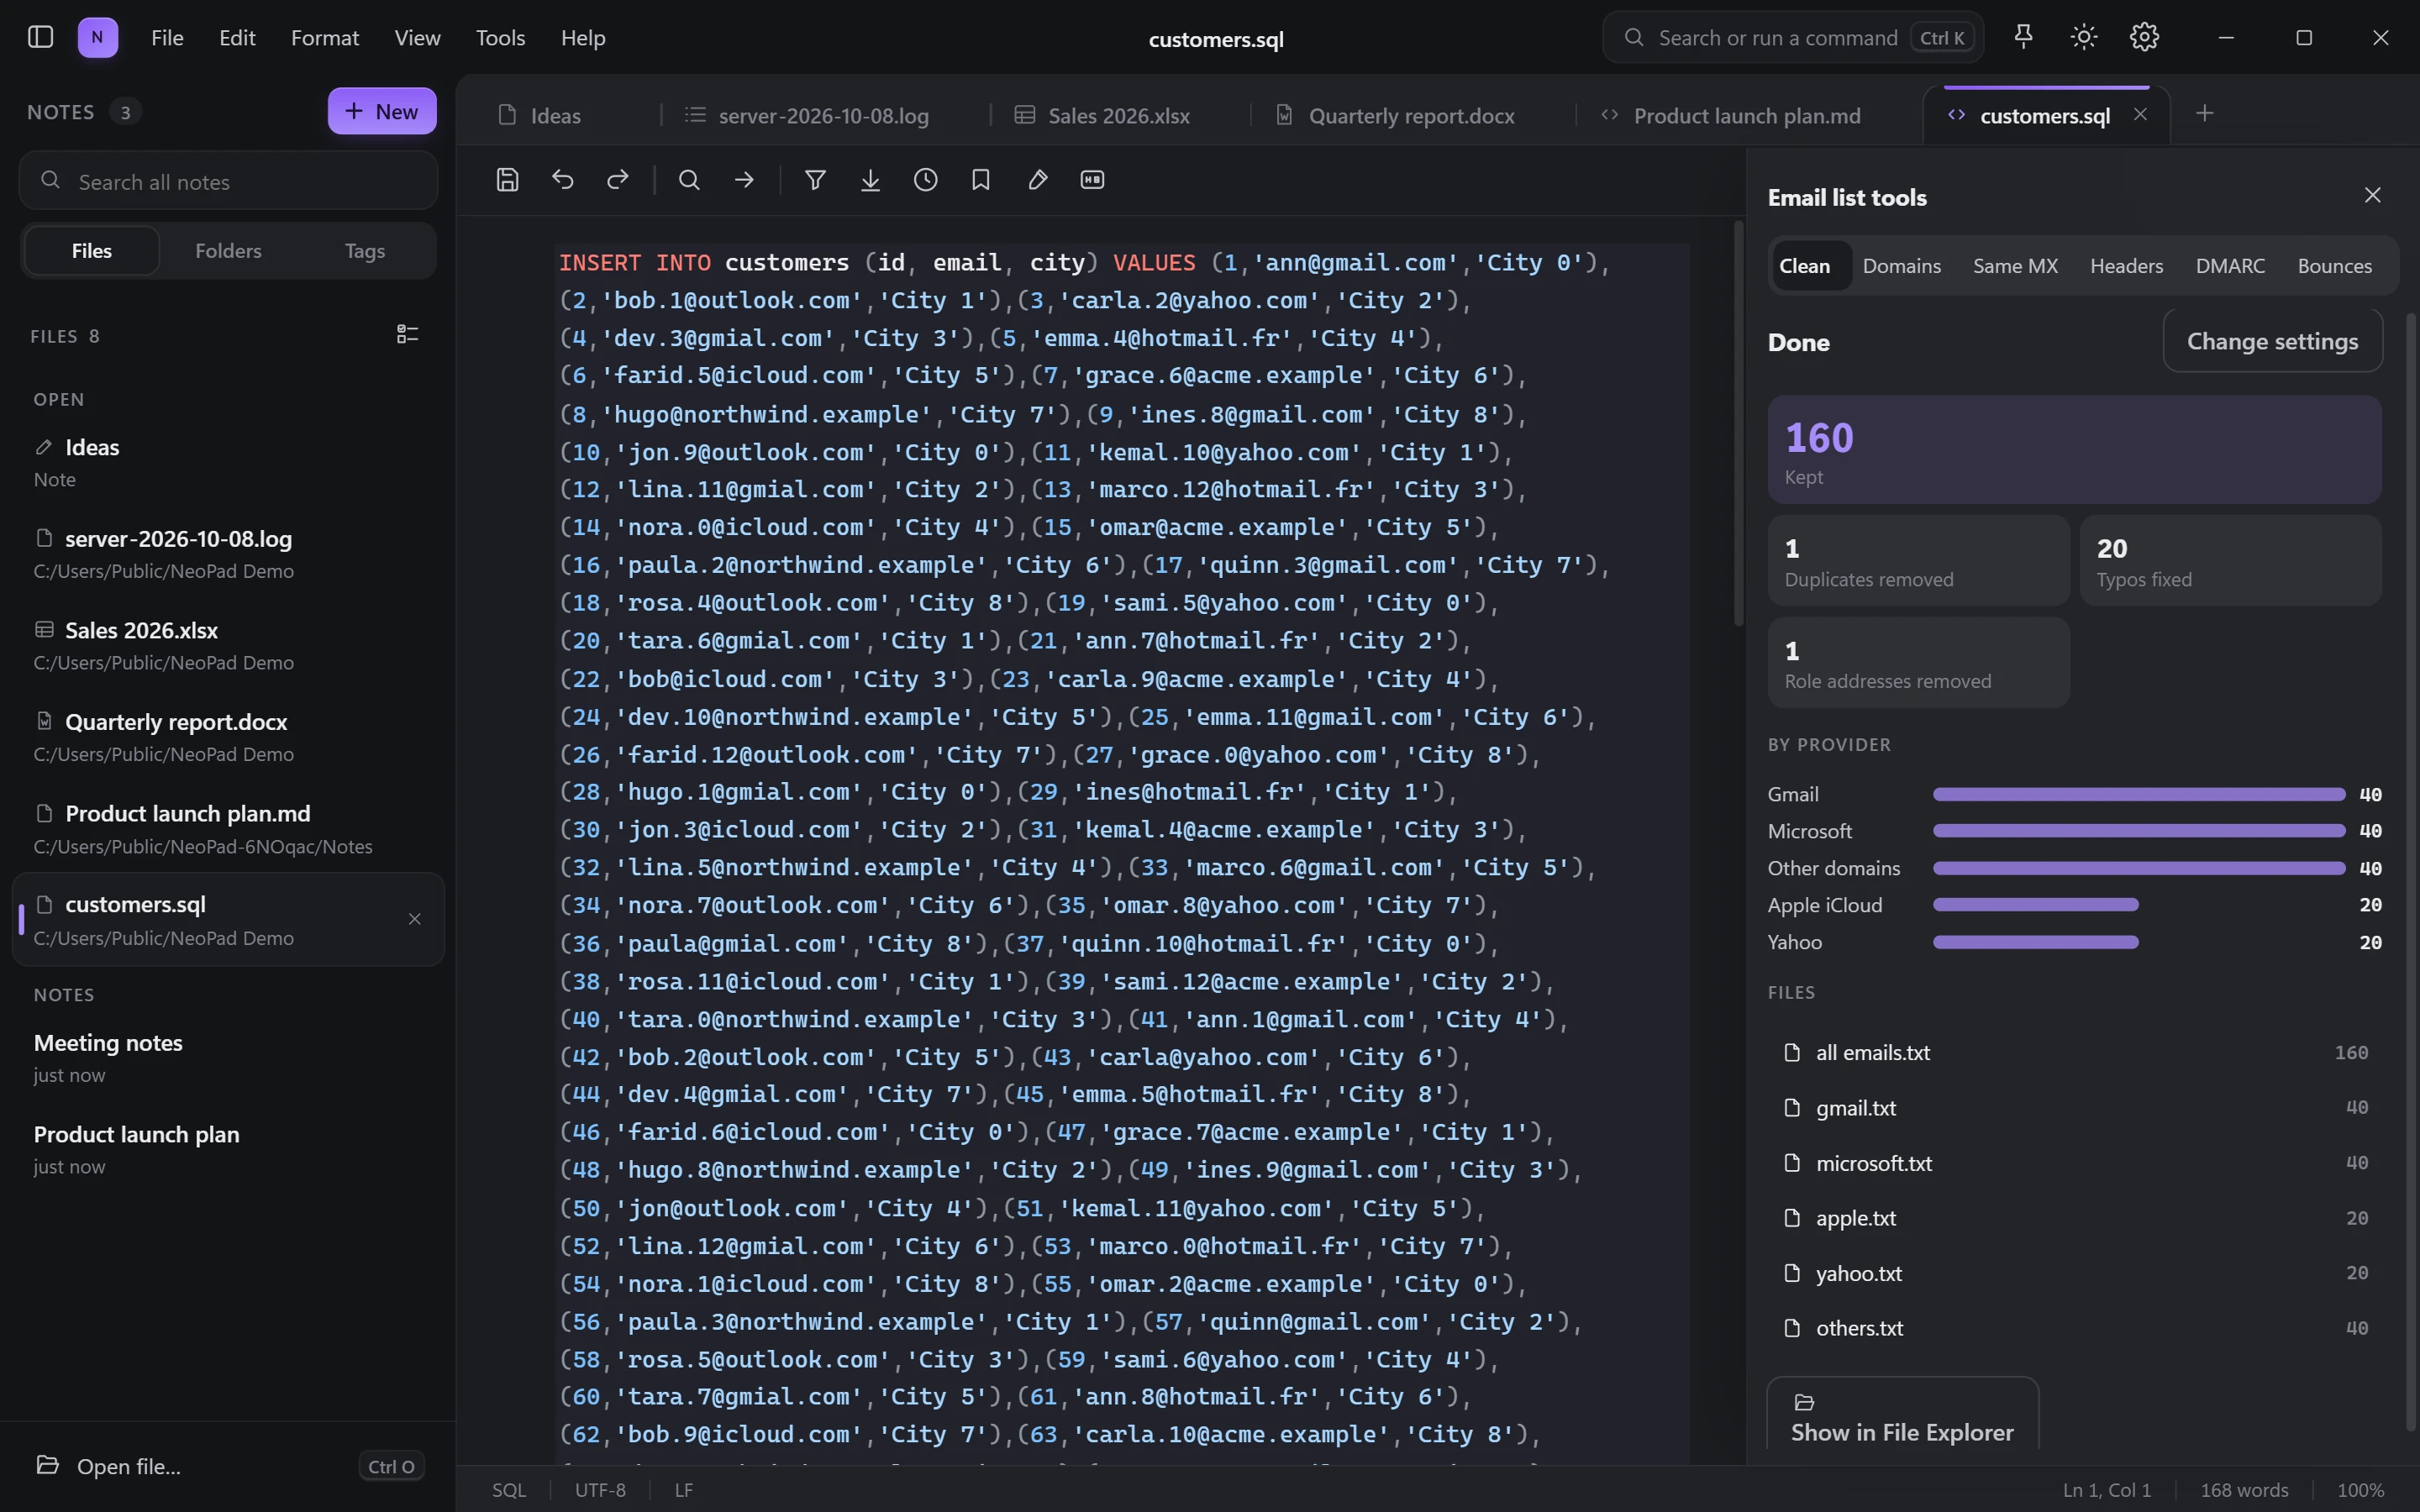
Task: Toggle the sidebar panel icon
Action: [40, 37]
